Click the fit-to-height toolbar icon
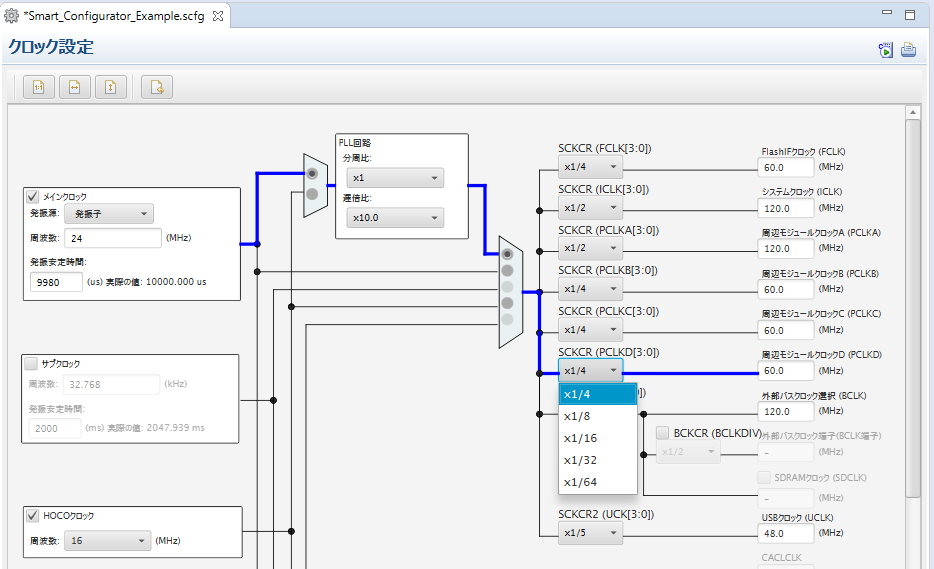 click(x=111, y=87)
